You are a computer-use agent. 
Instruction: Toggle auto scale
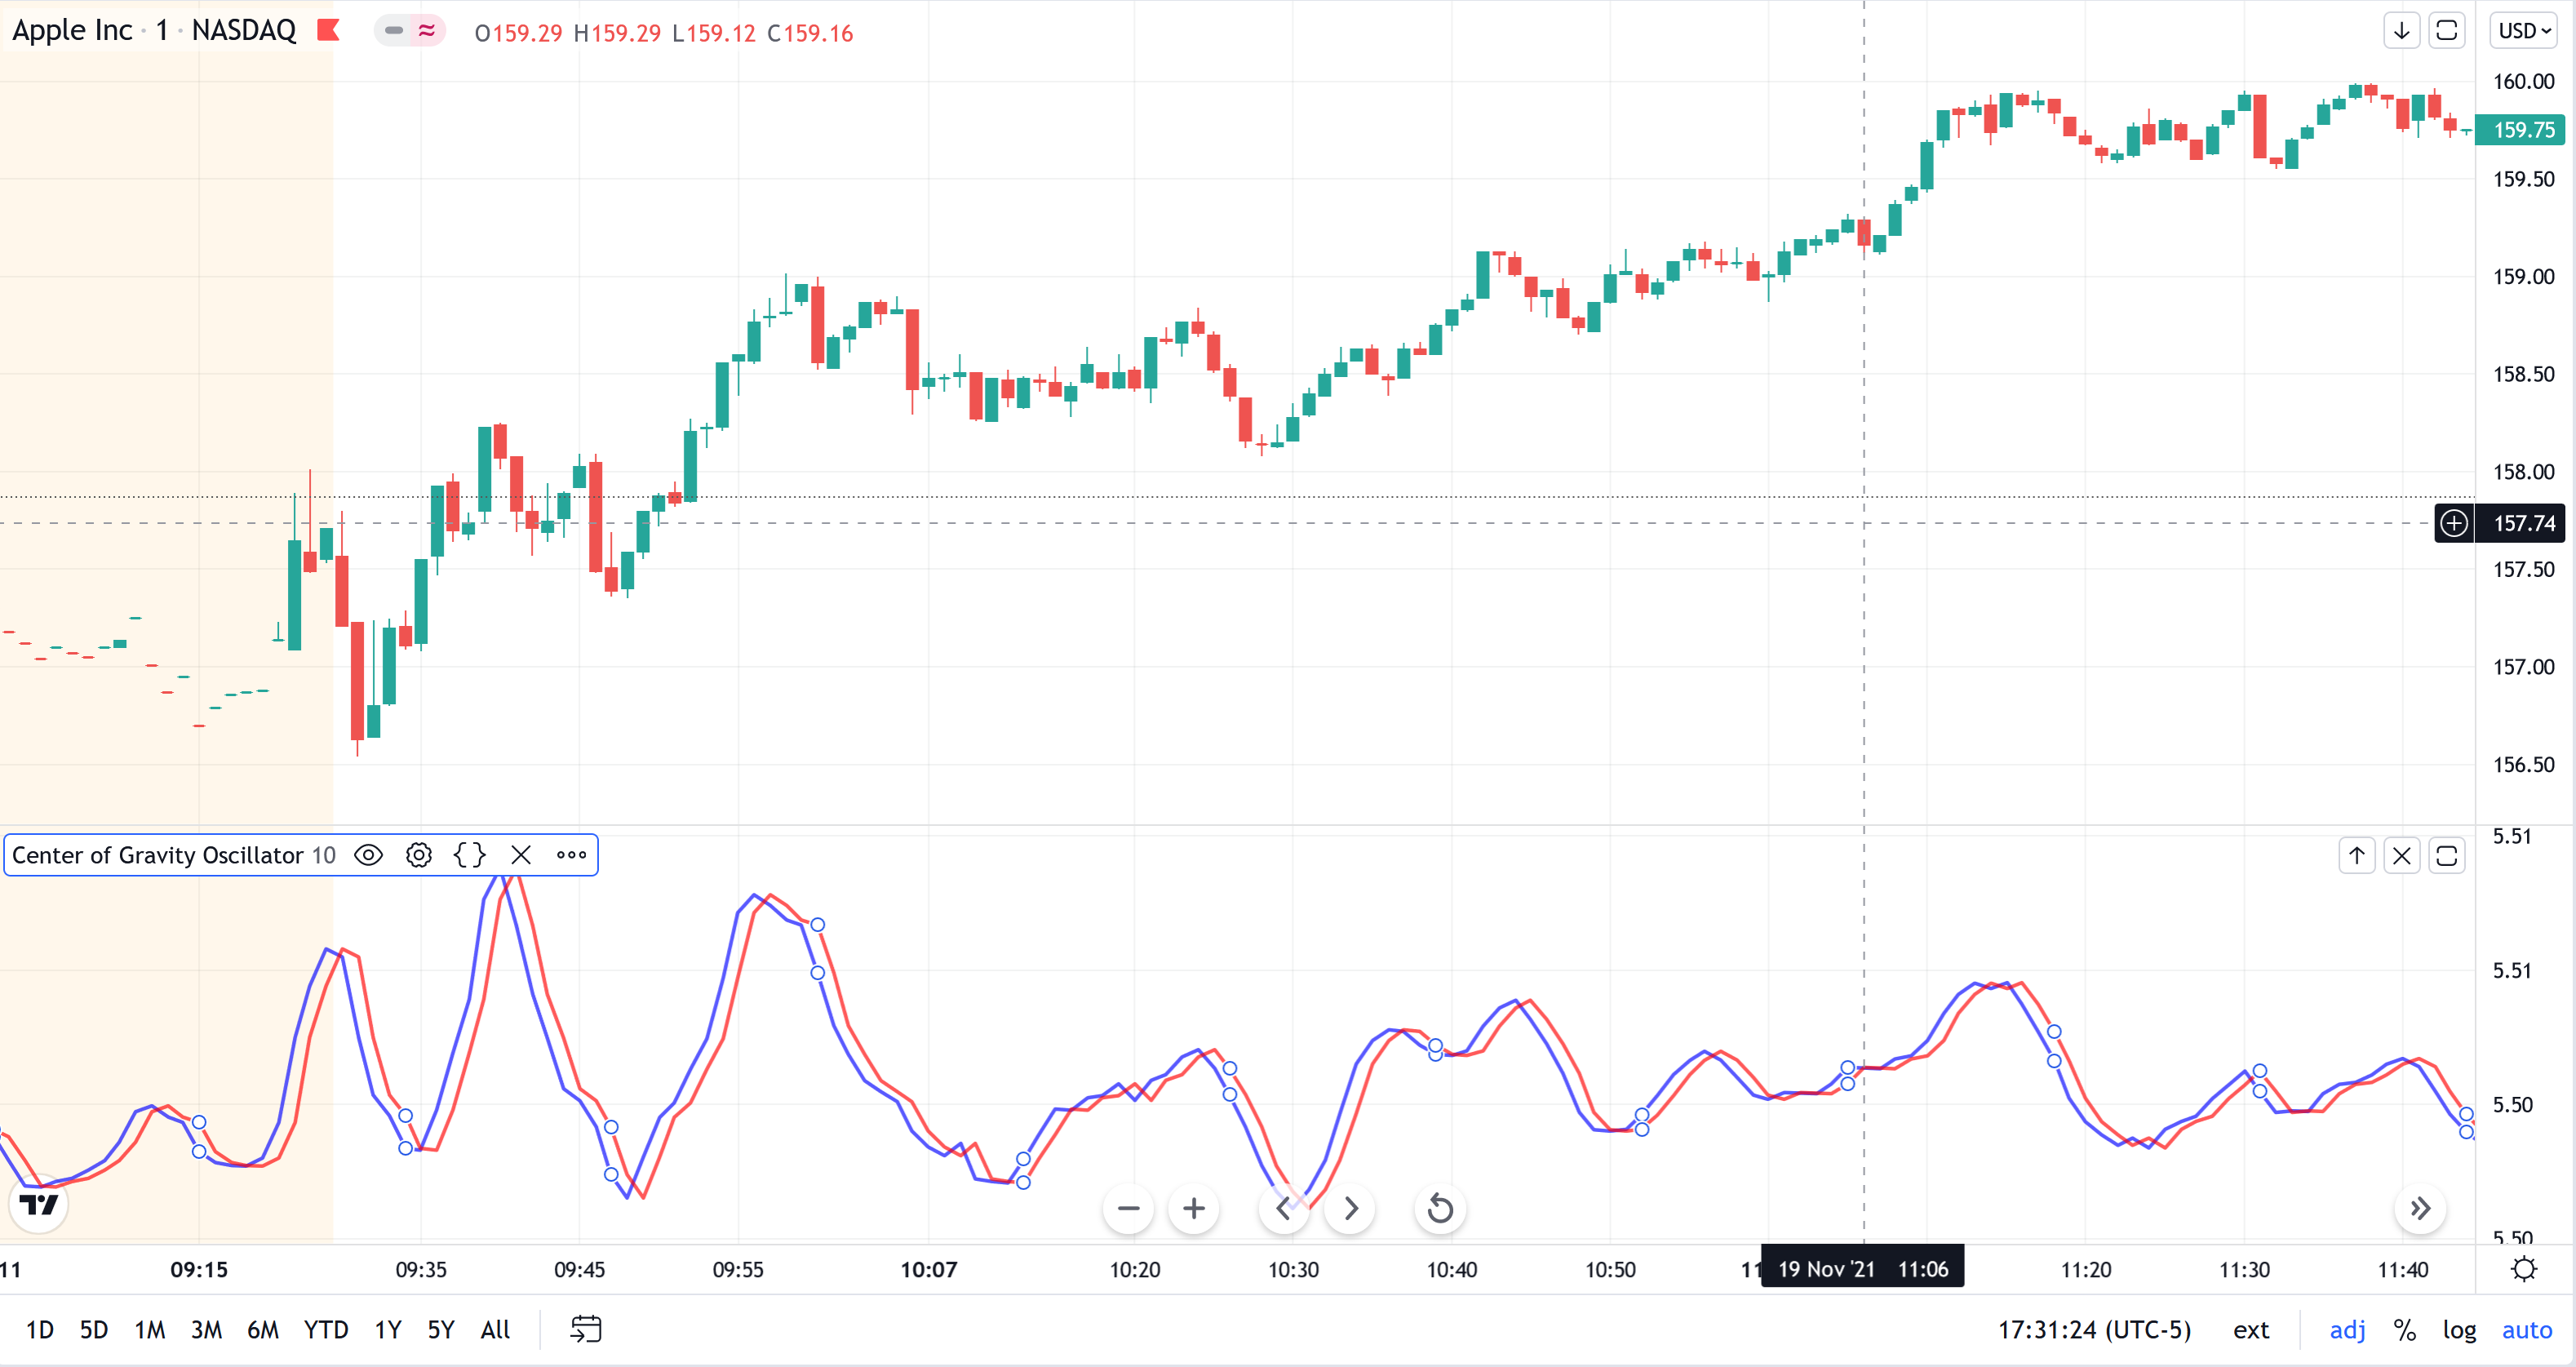[2527, 1330]
